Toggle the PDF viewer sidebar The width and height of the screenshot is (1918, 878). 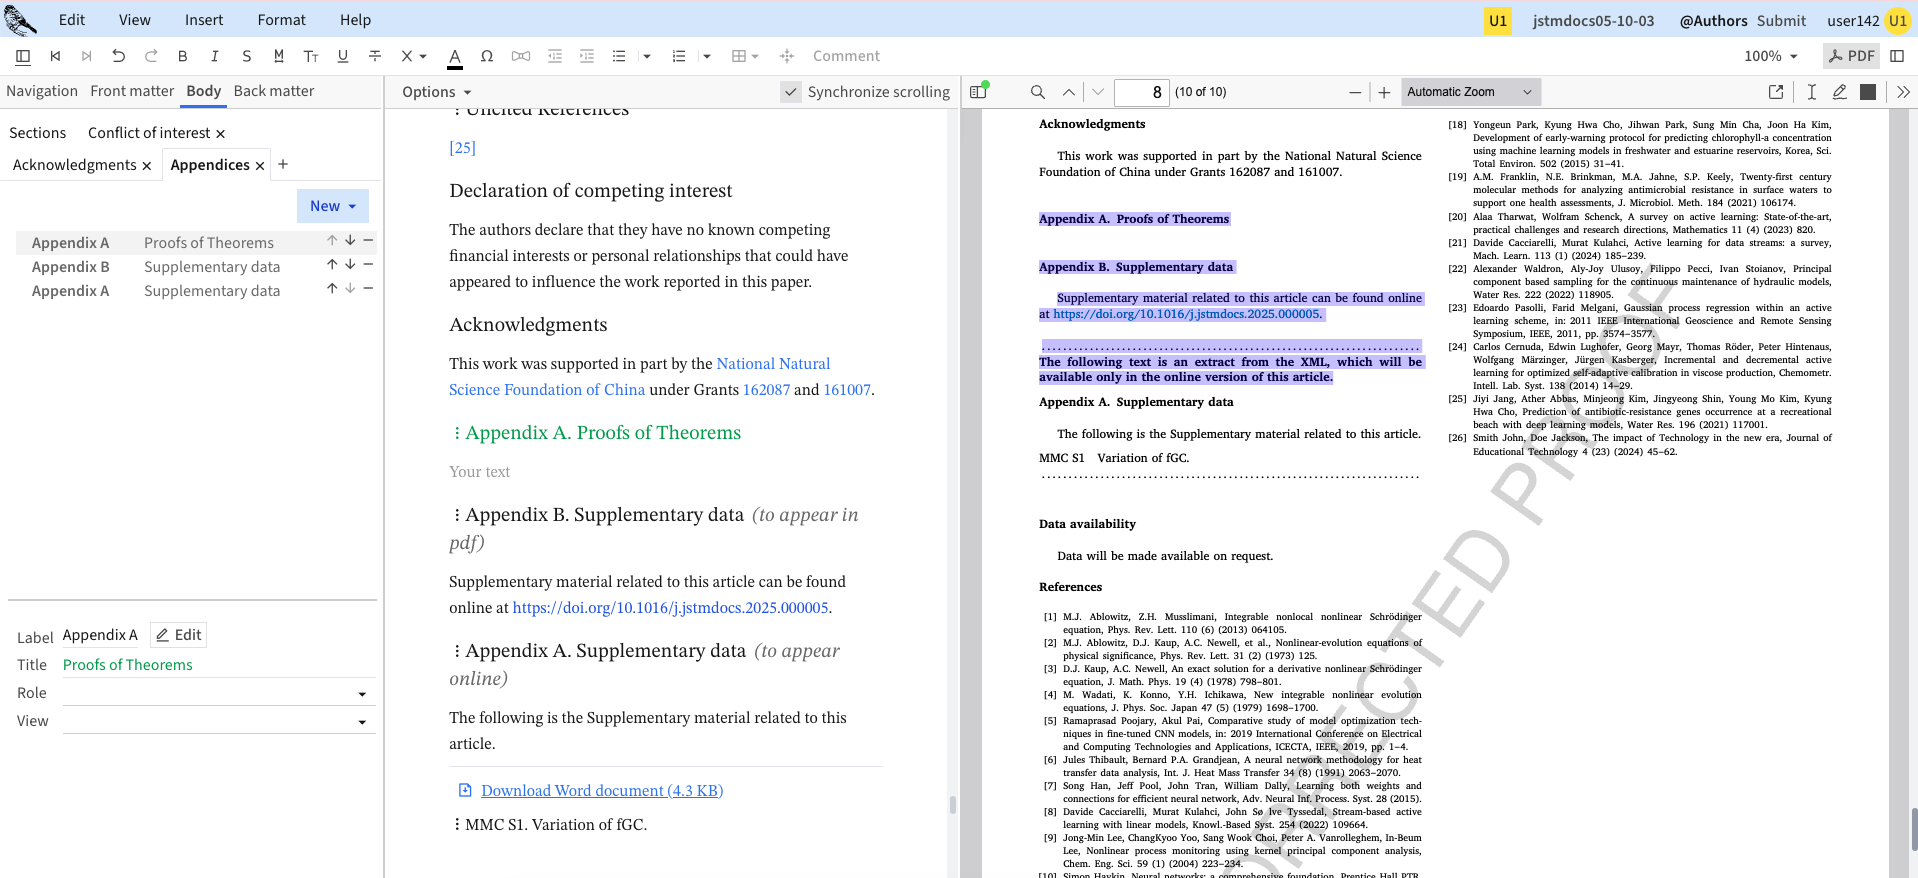click(979, 92)
